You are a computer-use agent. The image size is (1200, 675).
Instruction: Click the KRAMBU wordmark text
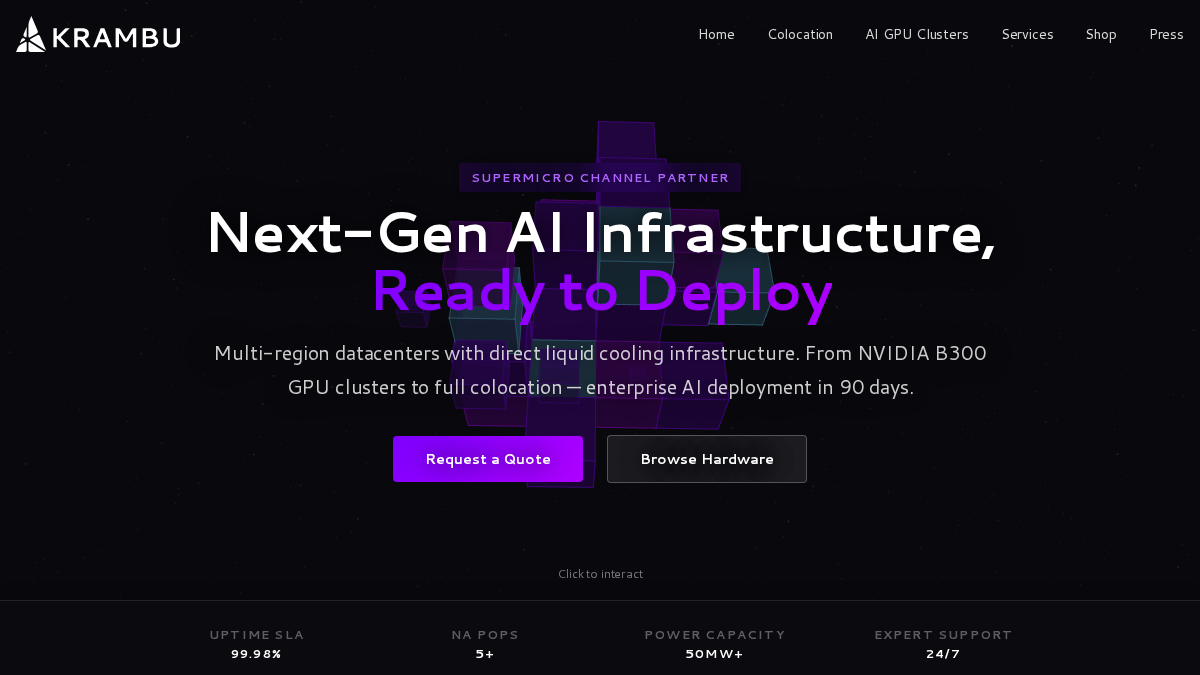(116, 38)
